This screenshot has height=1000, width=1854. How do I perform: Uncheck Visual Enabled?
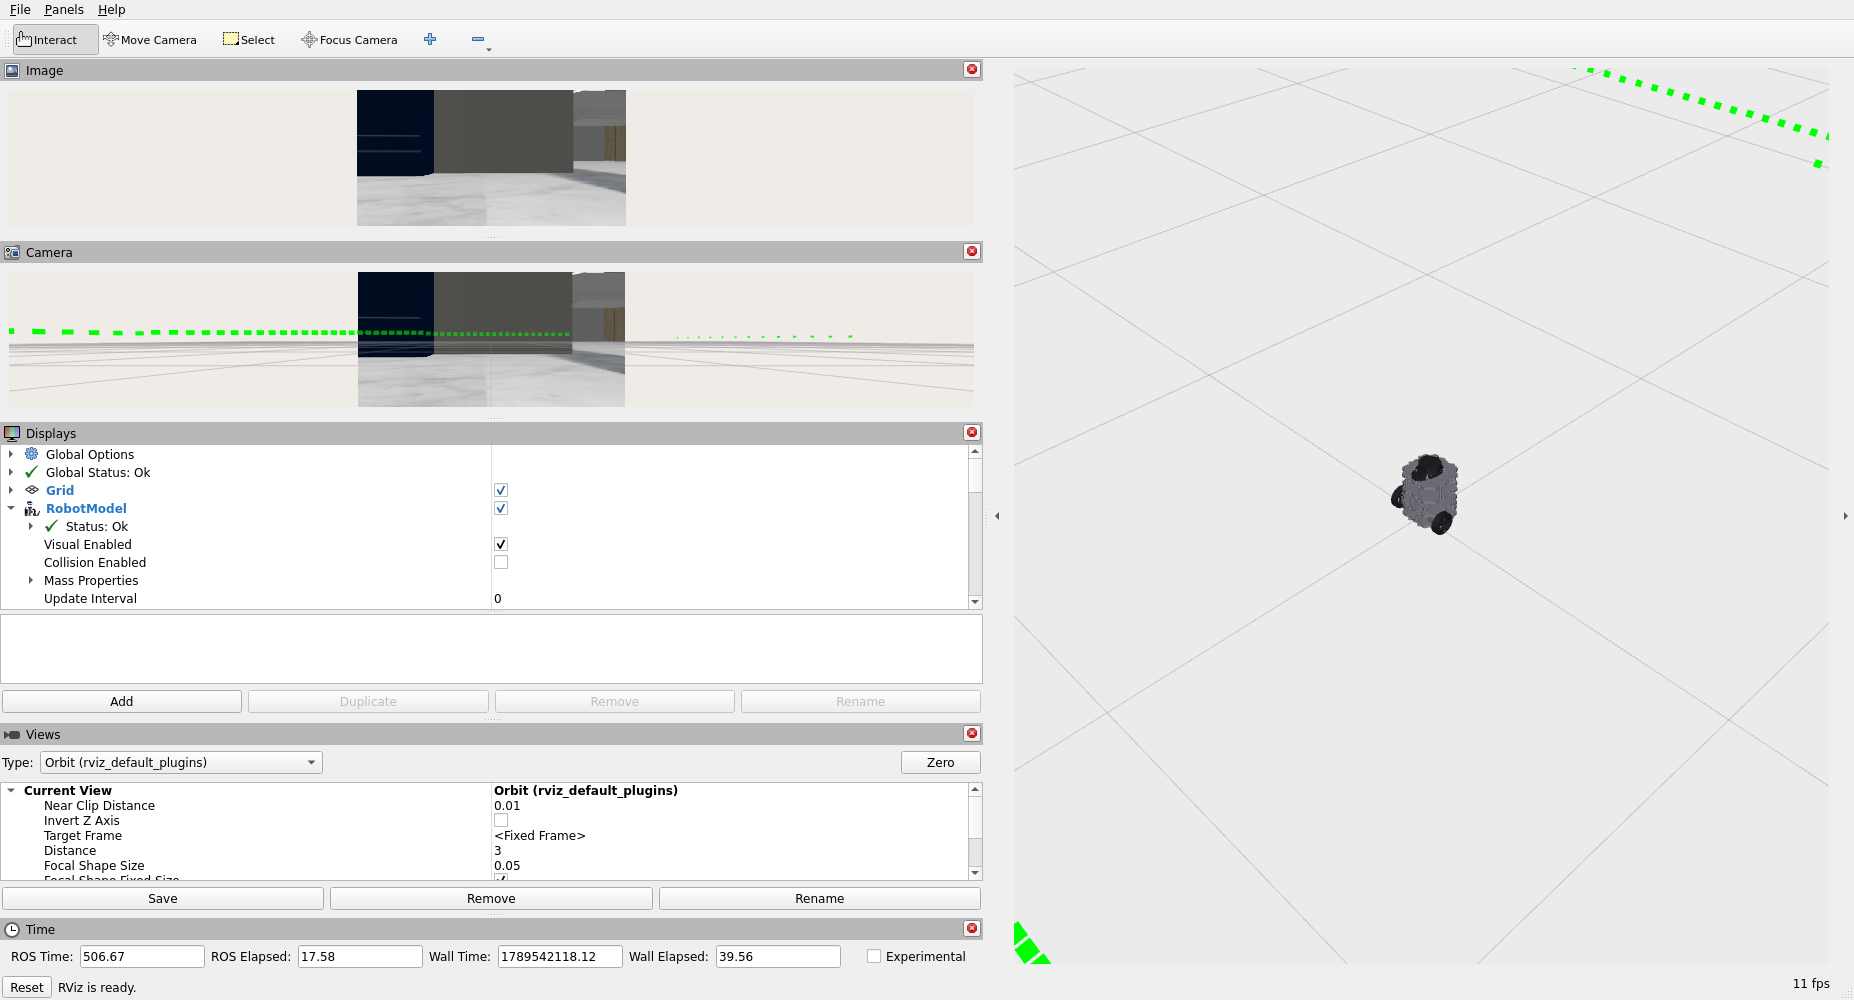[501, 544]
